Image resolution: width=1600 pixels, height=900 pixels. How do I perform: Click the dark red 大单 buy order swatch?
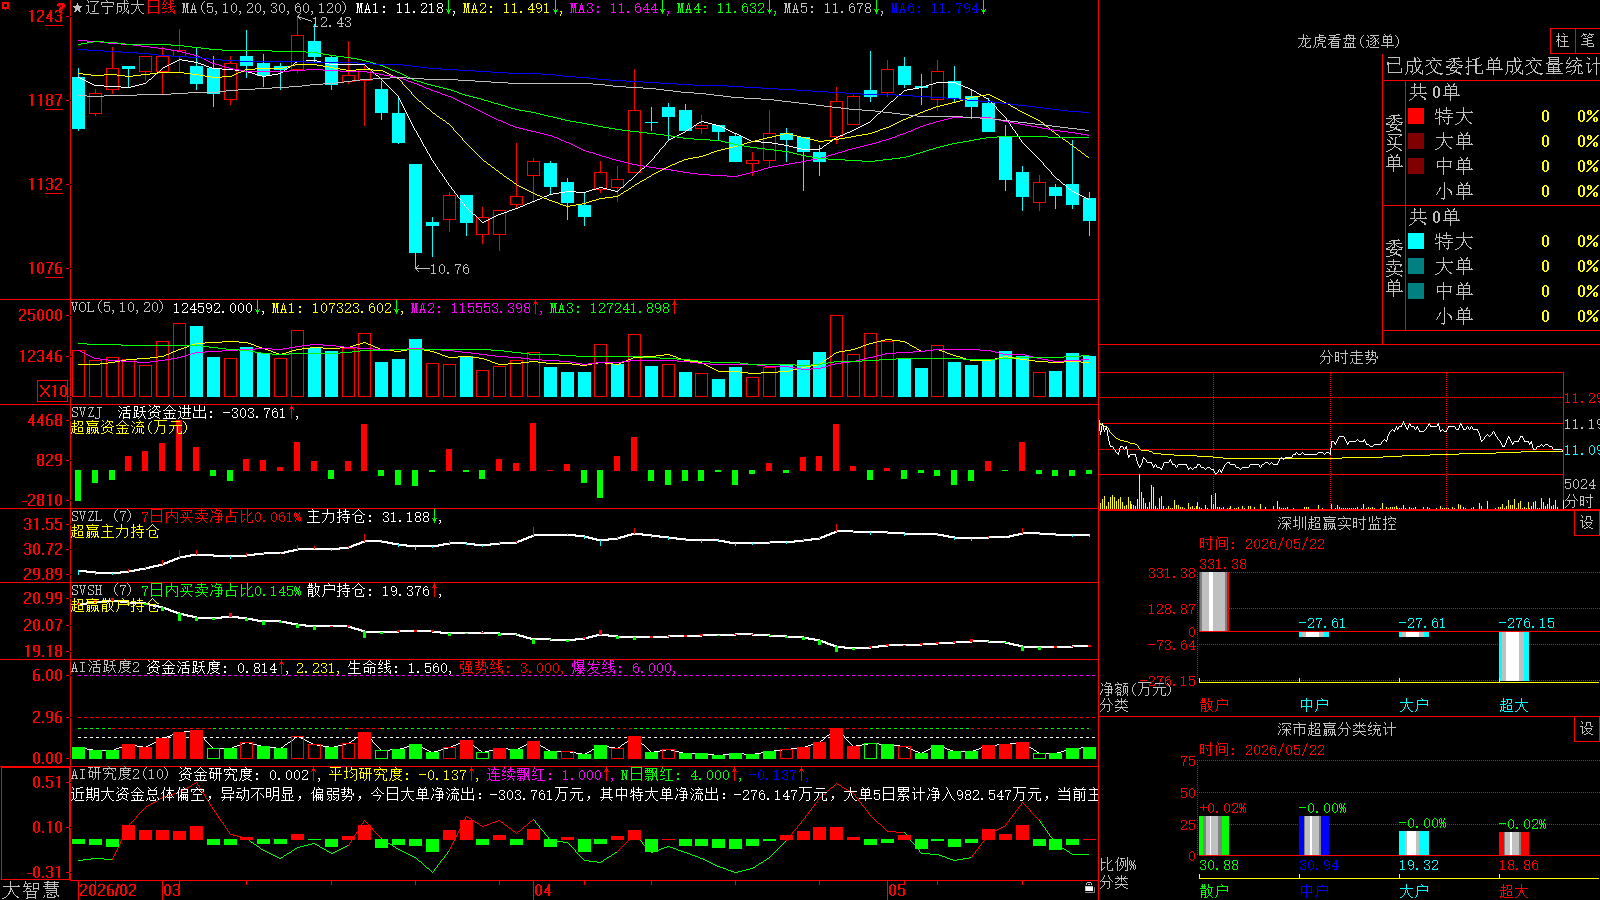pos(1416,141)
